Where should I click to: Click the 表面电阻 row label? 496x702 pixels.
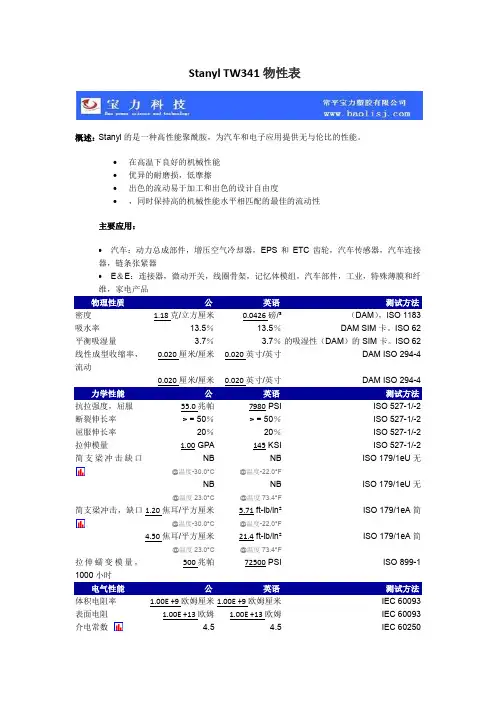tap(91, 614)
